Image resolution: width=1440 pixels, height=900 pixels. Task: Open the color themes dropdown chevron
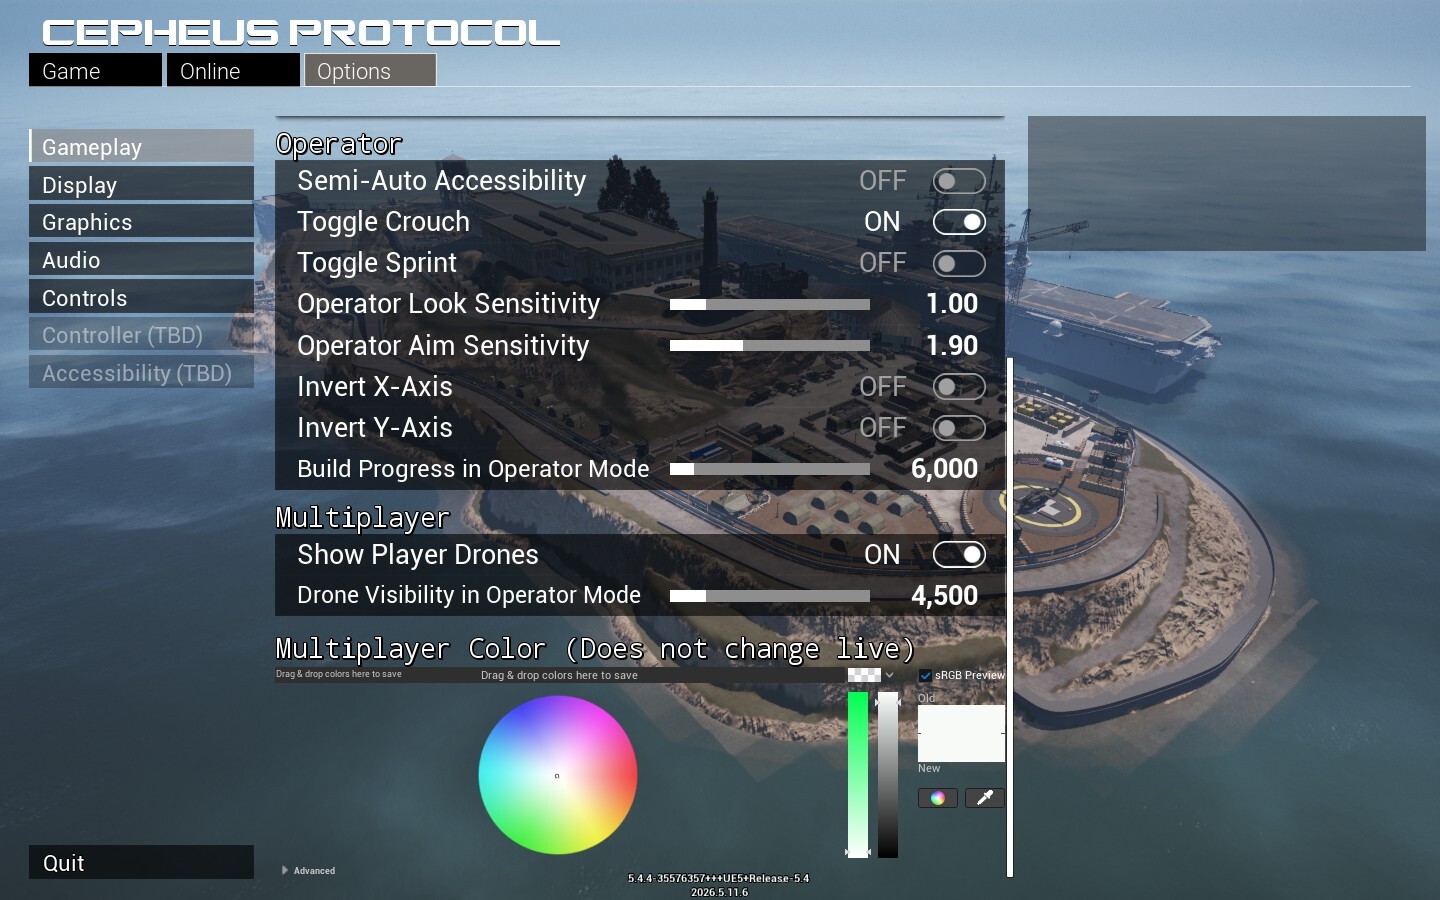[x=890, y=675]
